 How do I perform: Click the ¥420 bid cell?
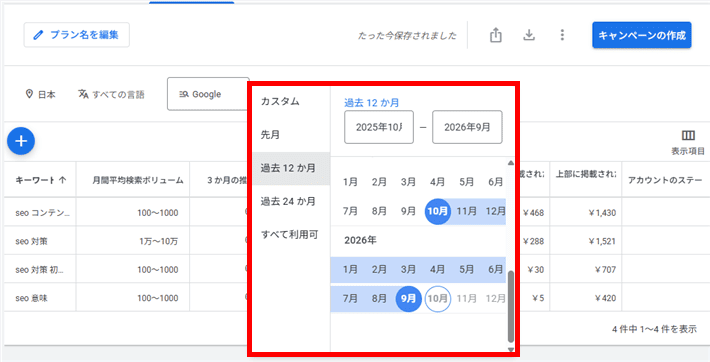[x=604, y=298]
